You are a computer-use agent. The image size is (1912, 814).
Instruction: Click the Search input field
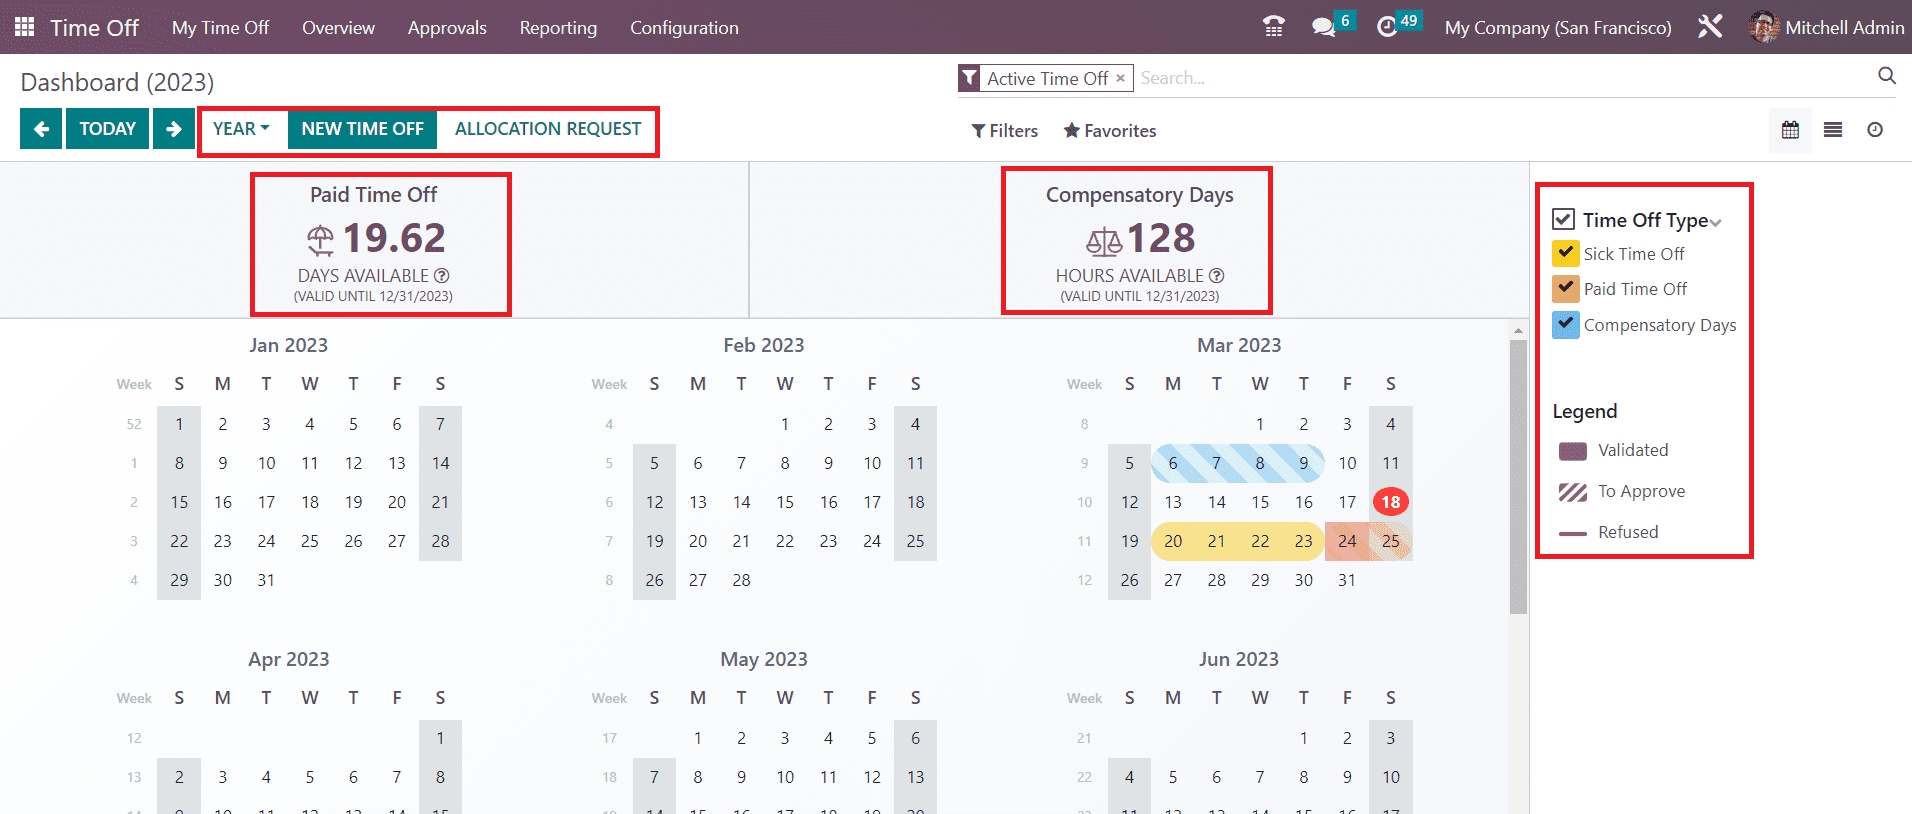pos(1500,78)
